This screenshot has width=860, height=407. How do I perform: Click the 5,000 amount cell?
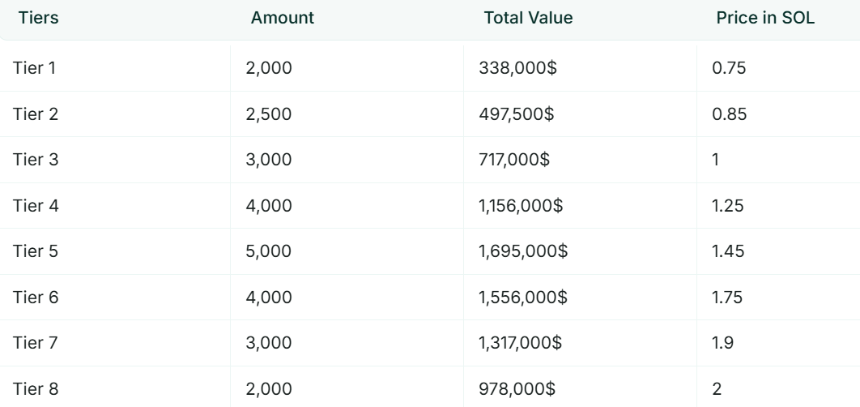pos(269,251)
